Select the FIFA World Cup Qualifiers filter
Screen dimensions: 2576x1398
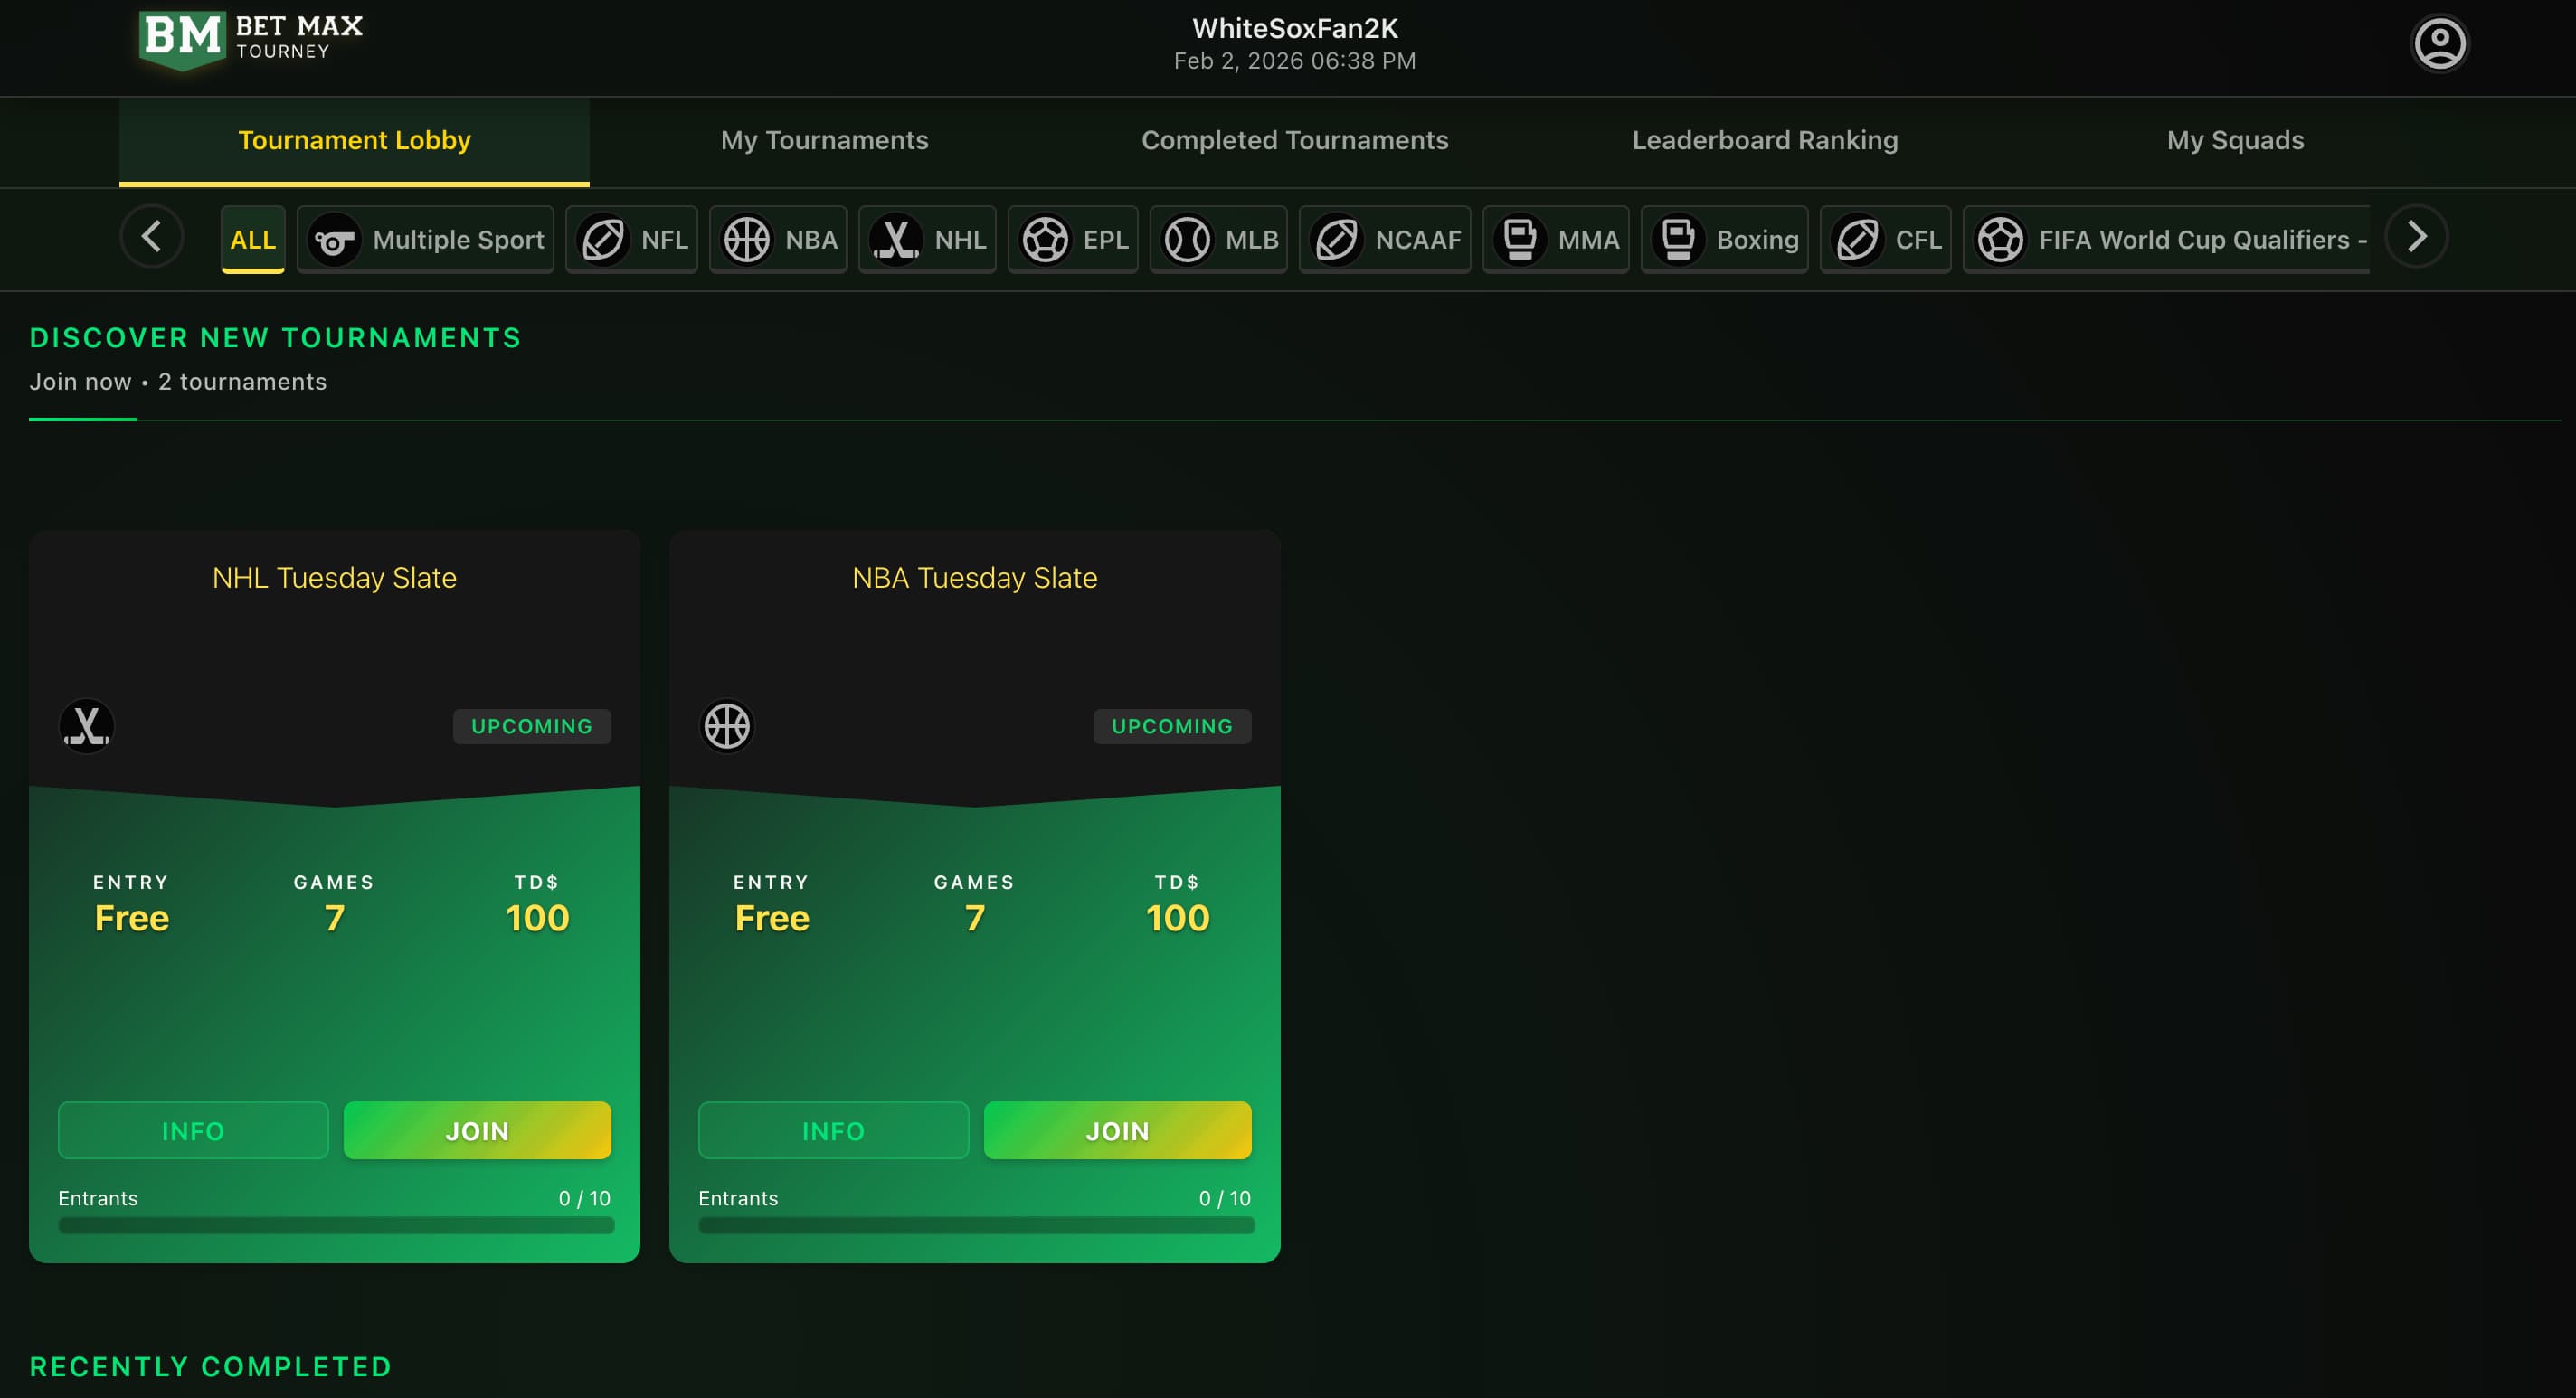[x=2165, y=239]
